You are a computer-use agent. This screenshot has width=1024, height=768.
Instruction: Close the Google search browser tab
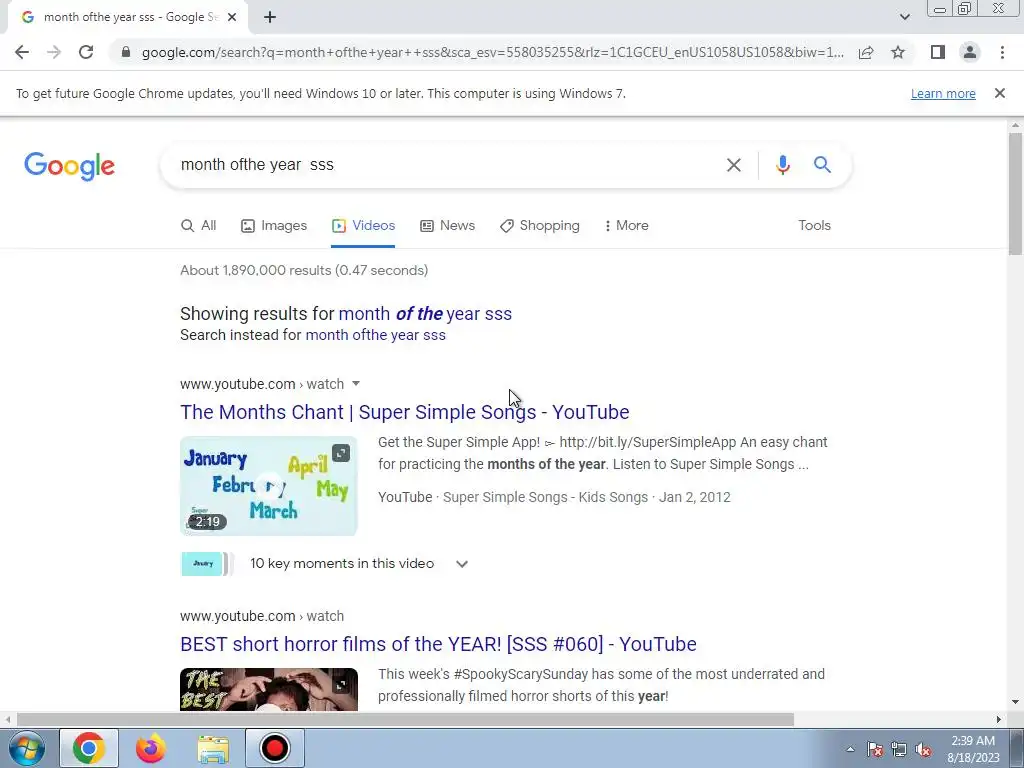231,18
